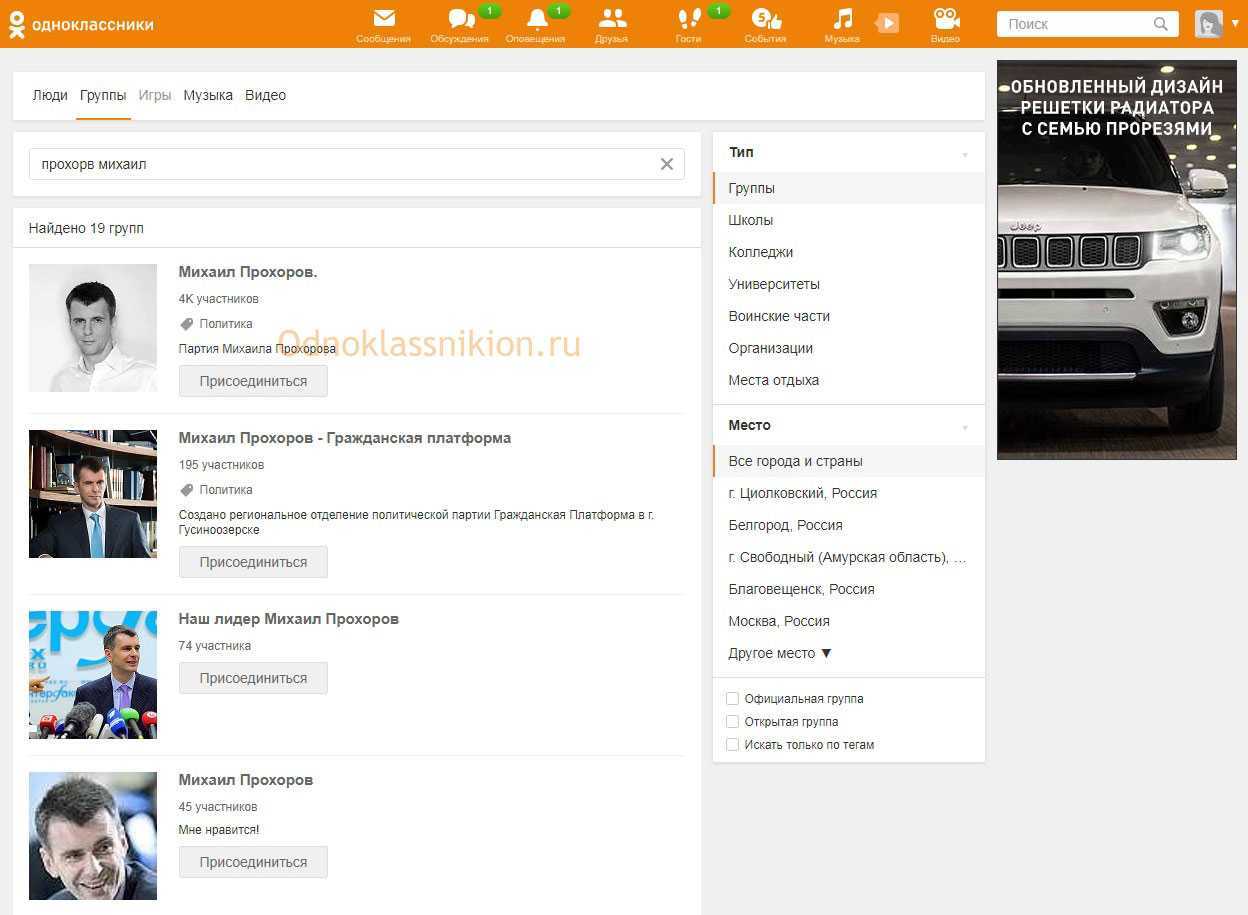
Task: Open События thumbs-up icon
Action: 766,19
